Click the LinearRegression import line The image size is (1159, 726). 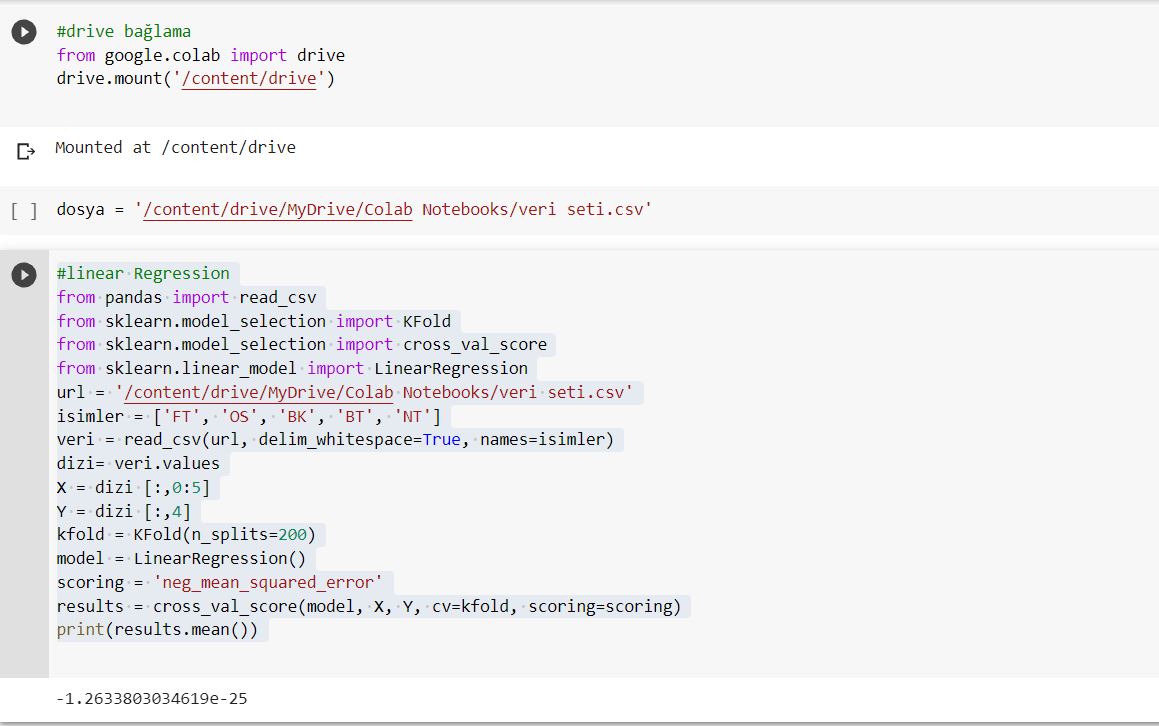pyautogui.click(x=292, y=368)
